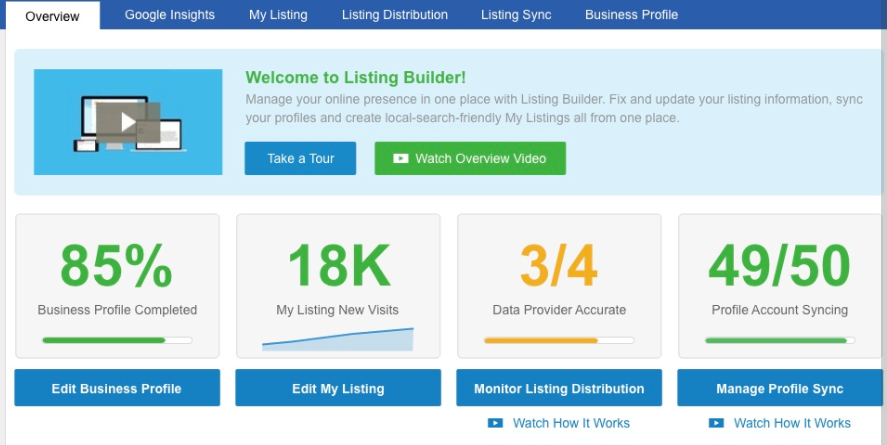Click the Business Profile Completed progress bar
The image size is (887, 445).
(x=117, y=340)
